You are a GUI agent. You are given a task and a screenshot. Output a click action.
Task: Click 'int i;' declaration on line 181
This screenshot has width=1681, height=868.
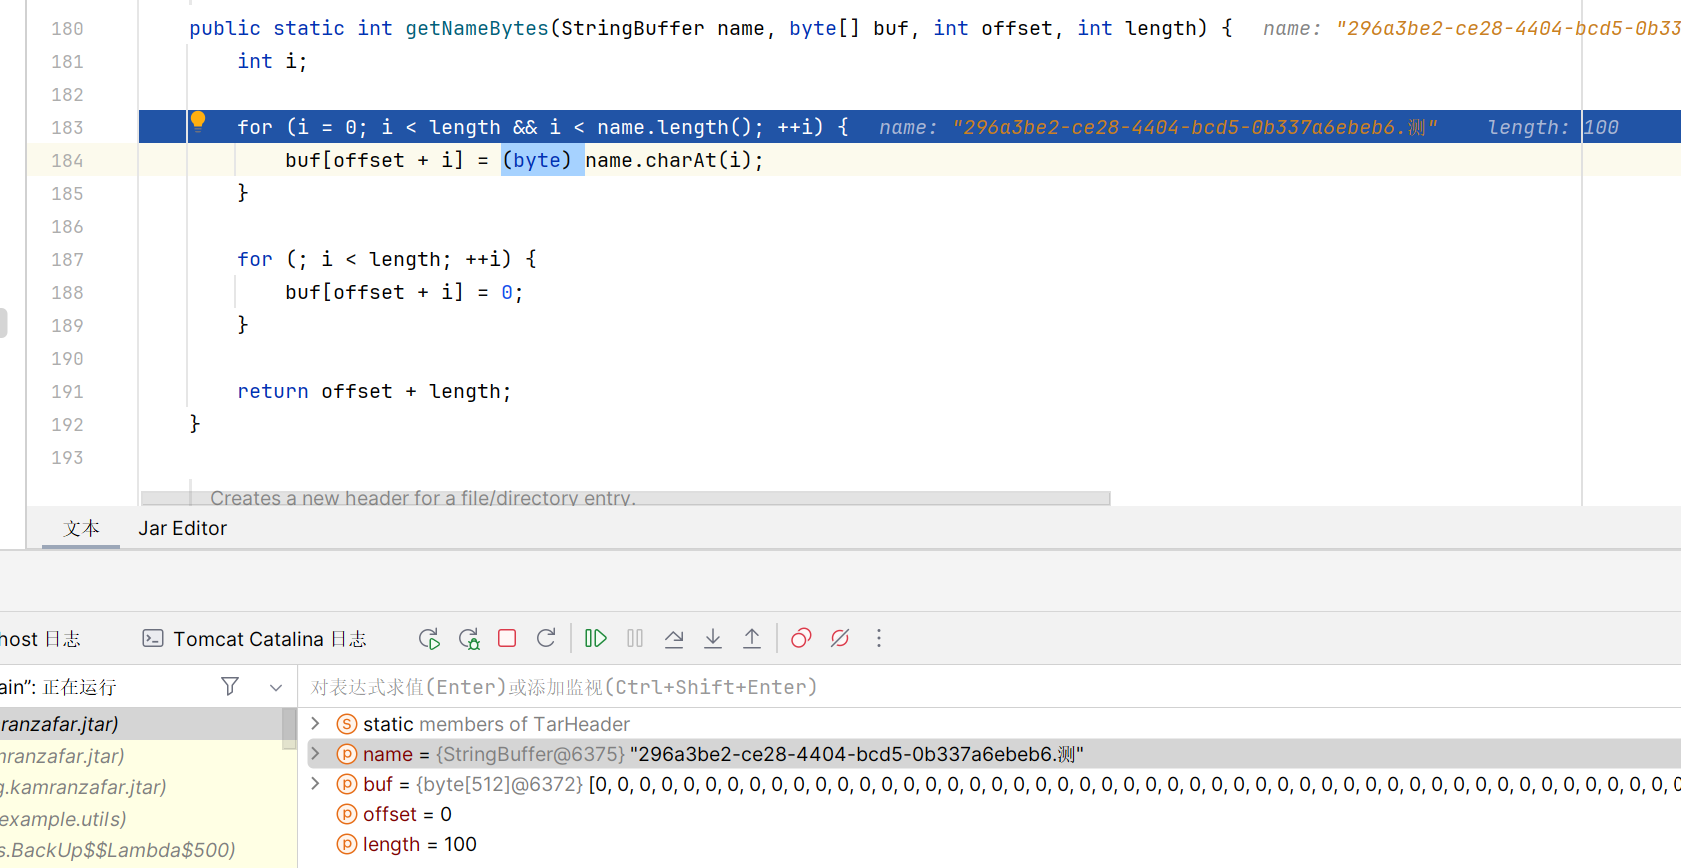272,61
